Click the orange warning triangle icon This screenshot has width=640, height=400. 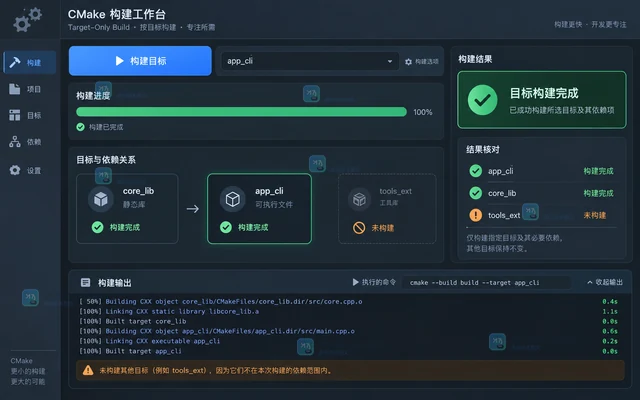click(x=88, y=370)
